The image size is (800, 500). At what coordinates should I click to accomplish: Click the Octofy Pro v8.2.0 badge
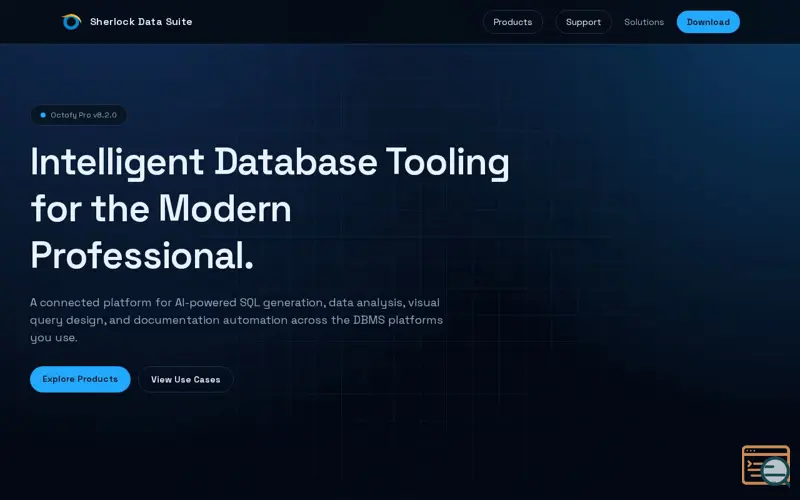click(79, 115)
